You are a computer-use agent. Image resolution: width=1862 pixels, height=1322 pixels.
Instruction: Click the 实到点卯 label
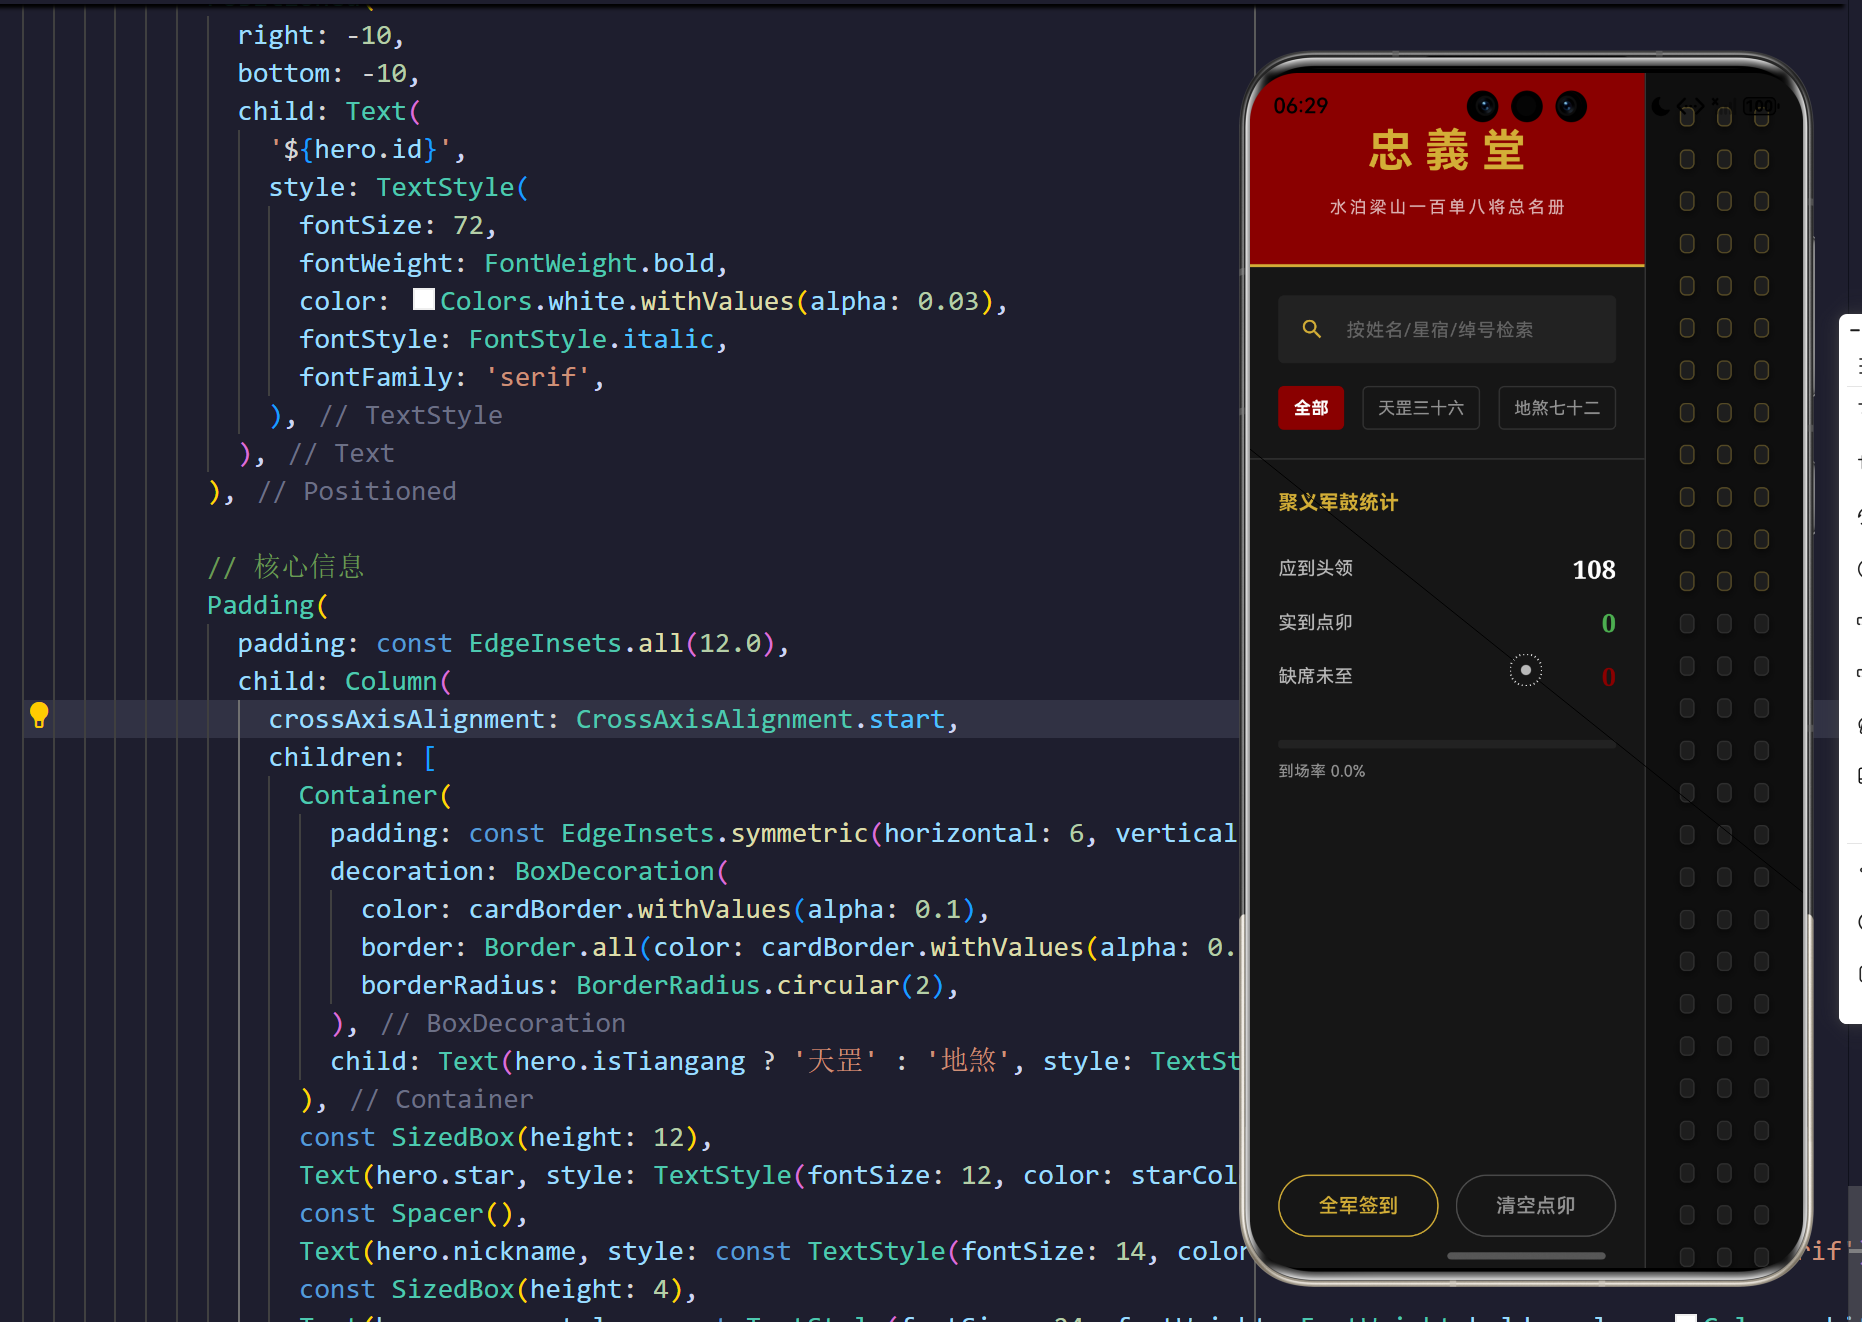[x=1315, y=622]
